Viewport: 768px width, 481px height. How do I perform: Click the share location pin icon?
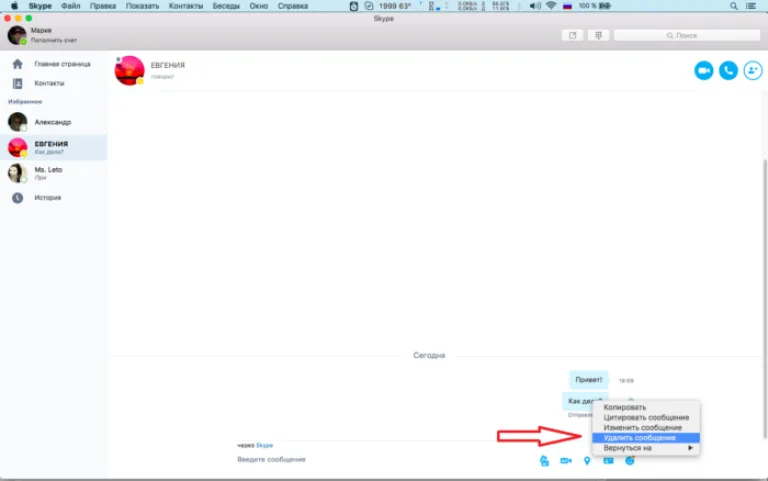tap(587, 461)
